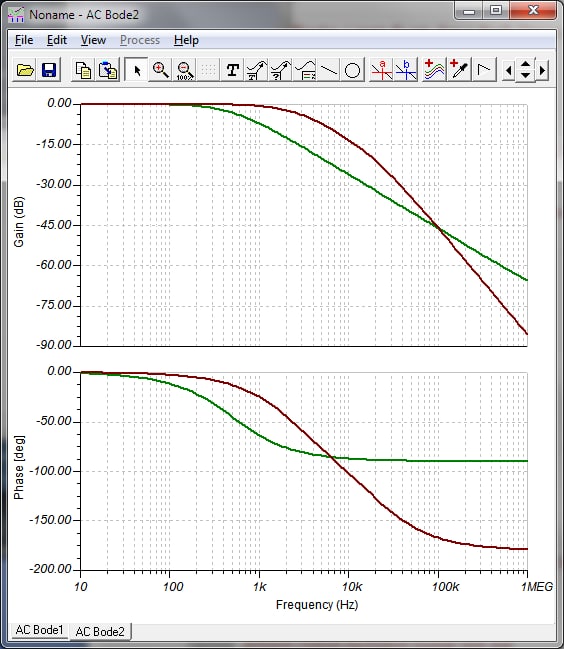
Task: Click the flag marker tool
Action: pyautogui.click(x=483, y=70)
